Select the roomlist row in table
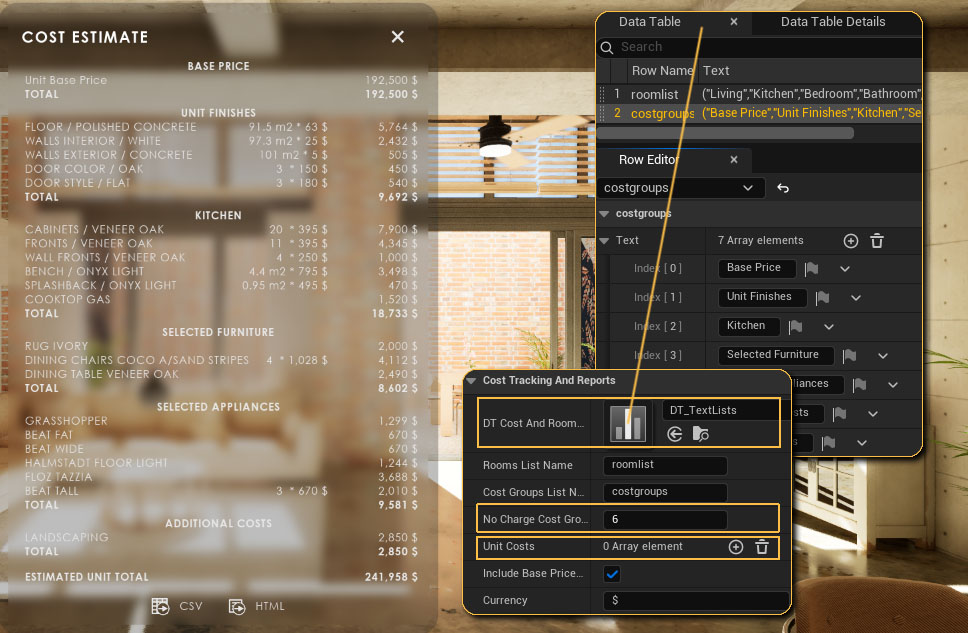The width and height of the screenshot is (968, 633). [x=654, y=94]
